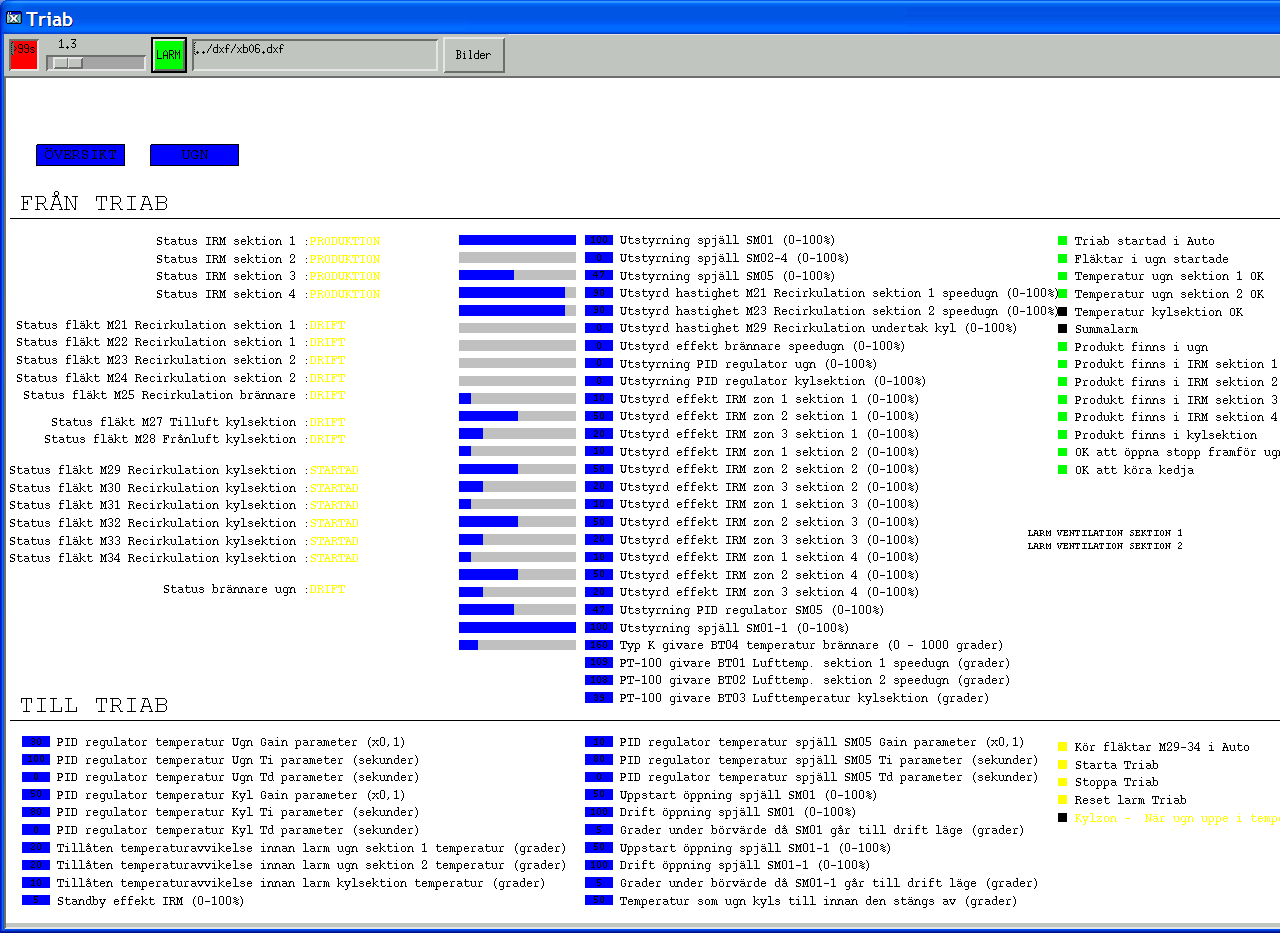1280x933 pixels.
Task: Edit value field Temperatur som ugn kyls till
Action: pos(599,901)
